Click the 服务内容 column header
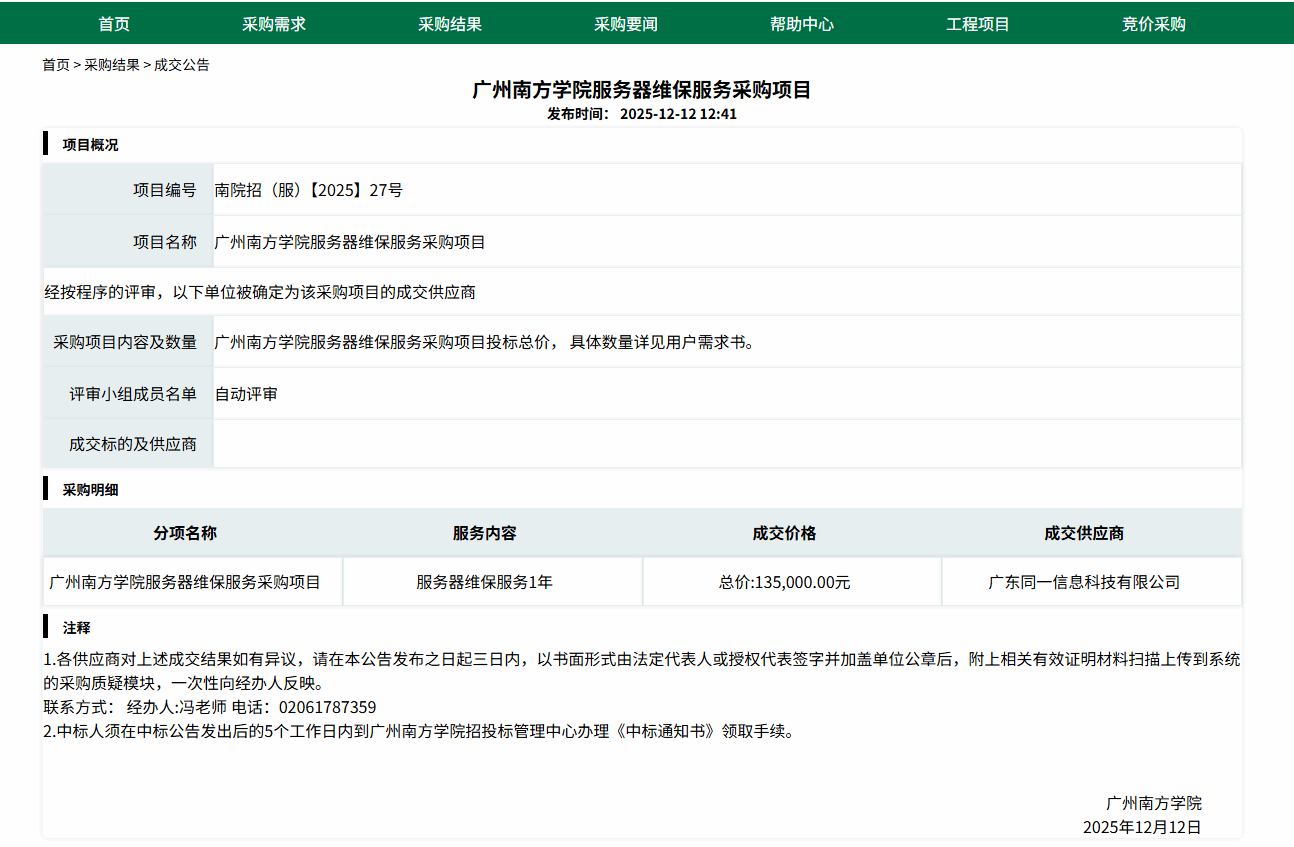 coord(484,533)
